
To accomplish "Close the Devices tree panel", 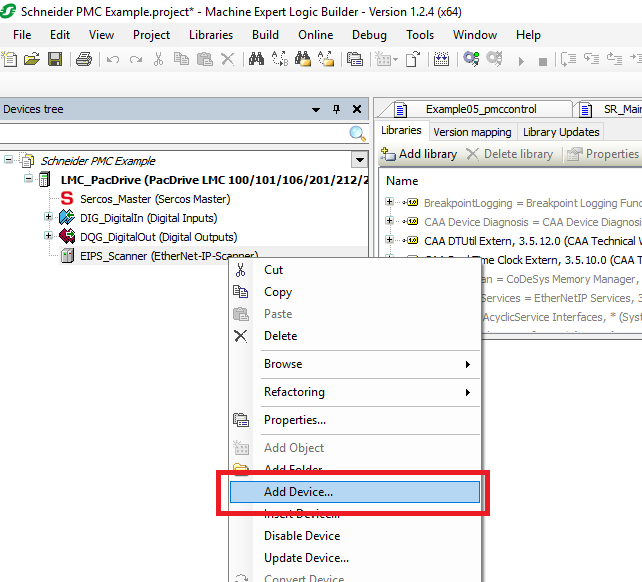I will tap(355, 109).
